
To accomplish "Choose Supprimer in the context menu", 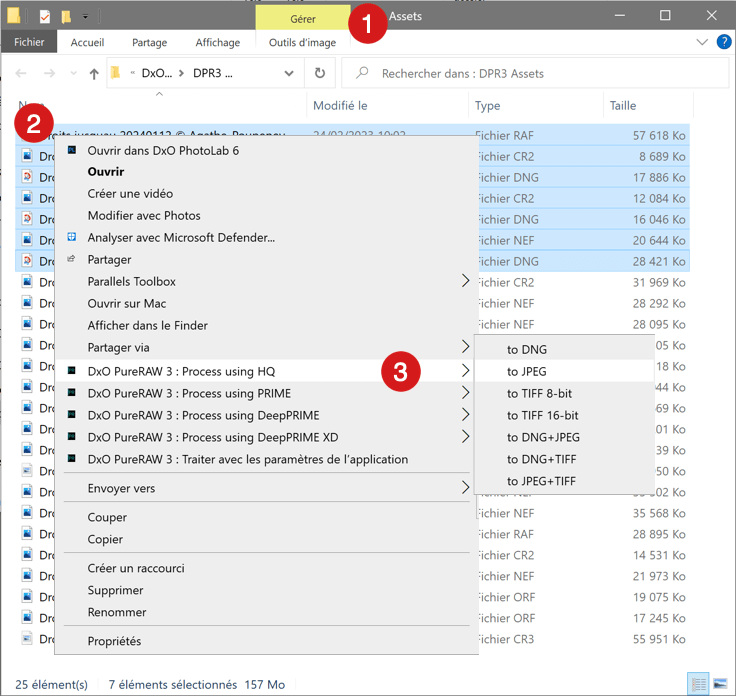I will click(x=115, y=590).
